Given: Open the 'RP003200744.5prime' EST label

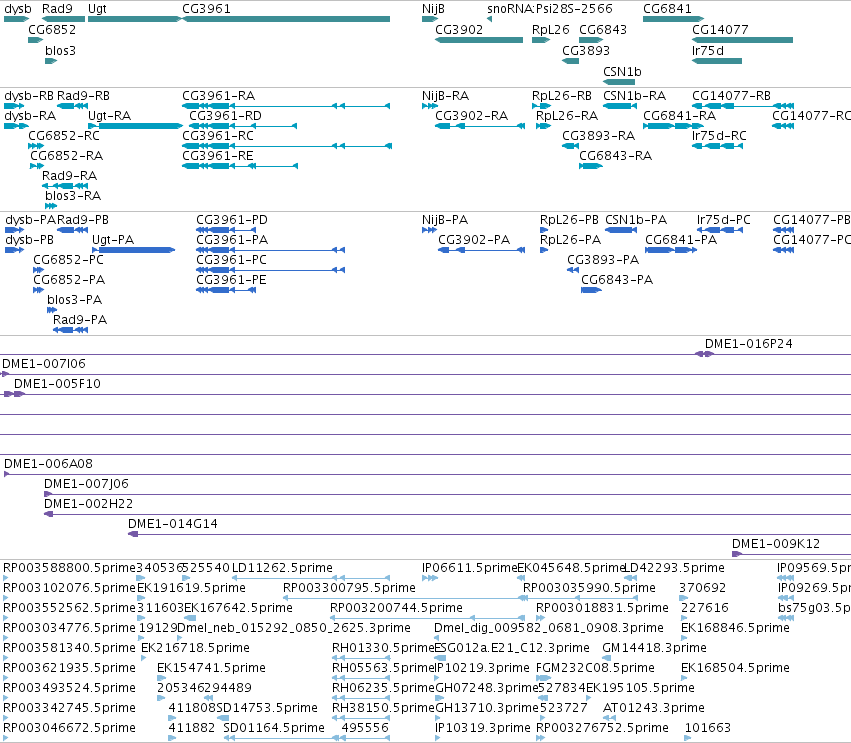Looking at the screenshot, I should click(x=396, y=608).
